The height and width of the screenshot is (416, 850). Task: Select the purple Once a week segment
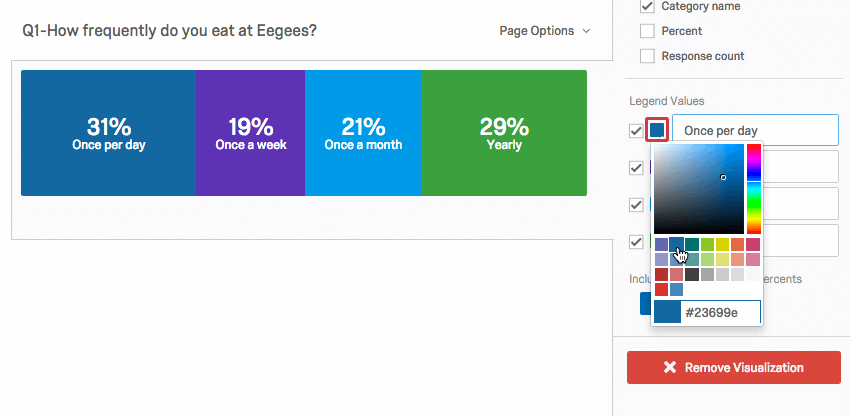[x=250, y=133]
